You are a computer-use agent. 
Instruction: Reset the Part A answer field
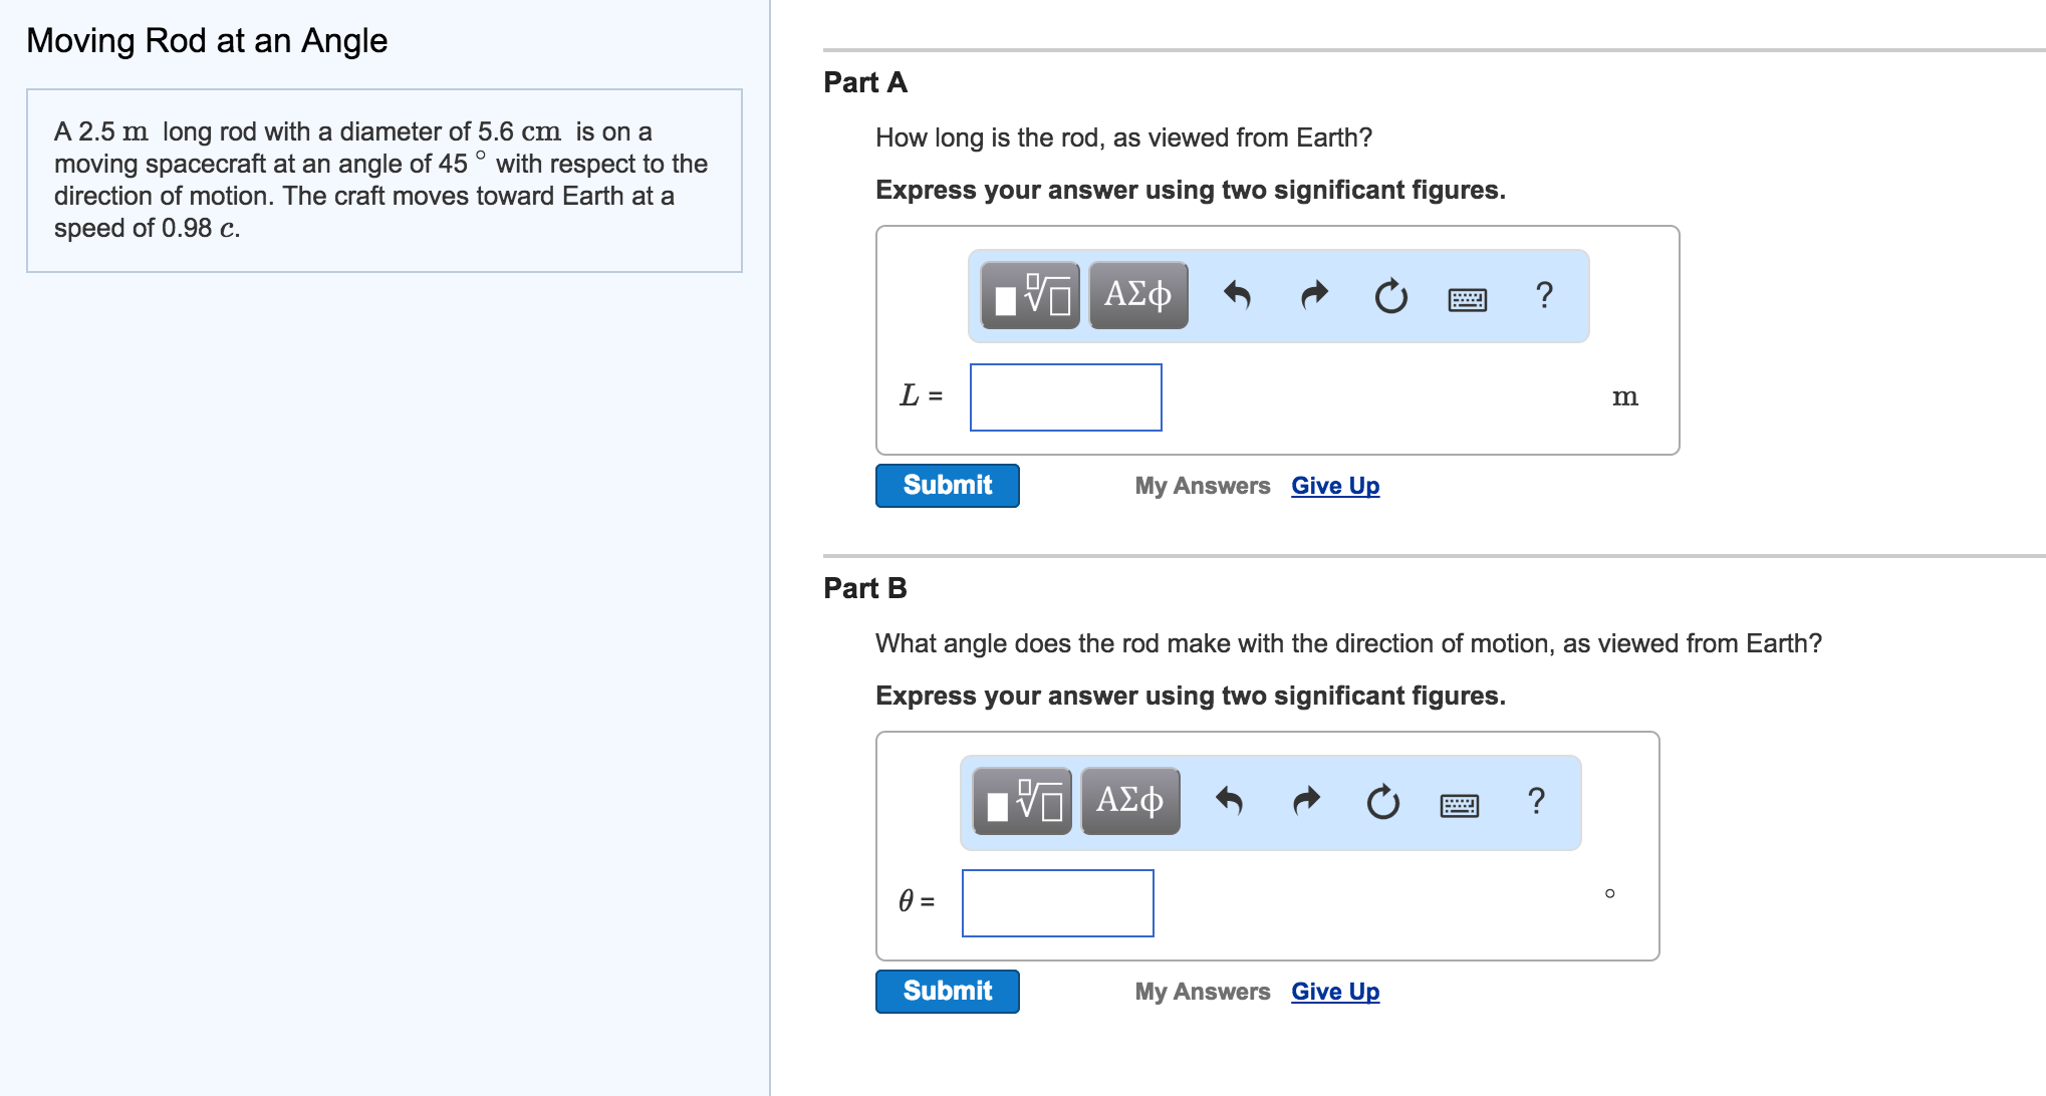pyautogui.click(x=1390, y=296)
